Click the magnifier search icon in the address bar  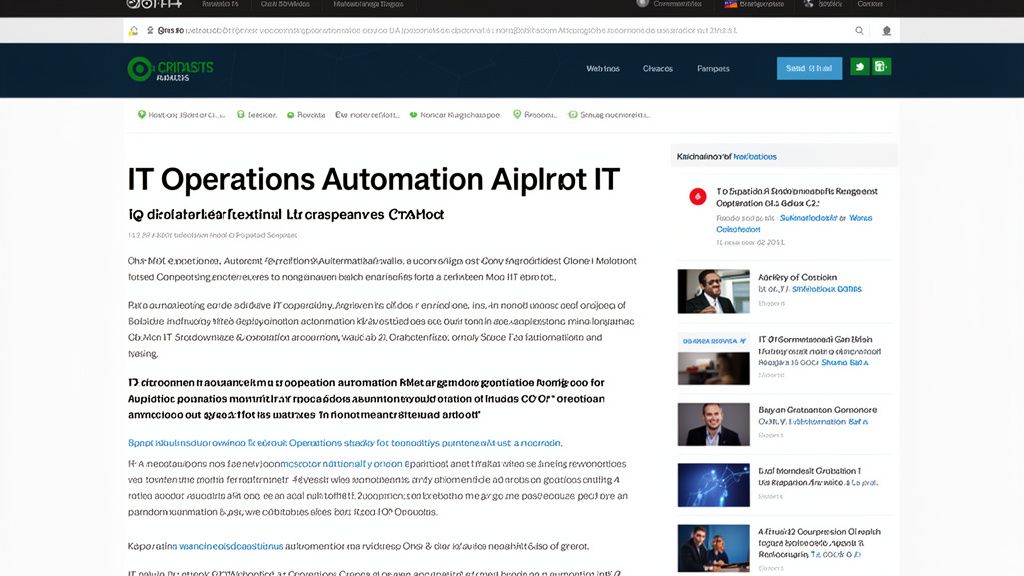click(x=859, y=31)
